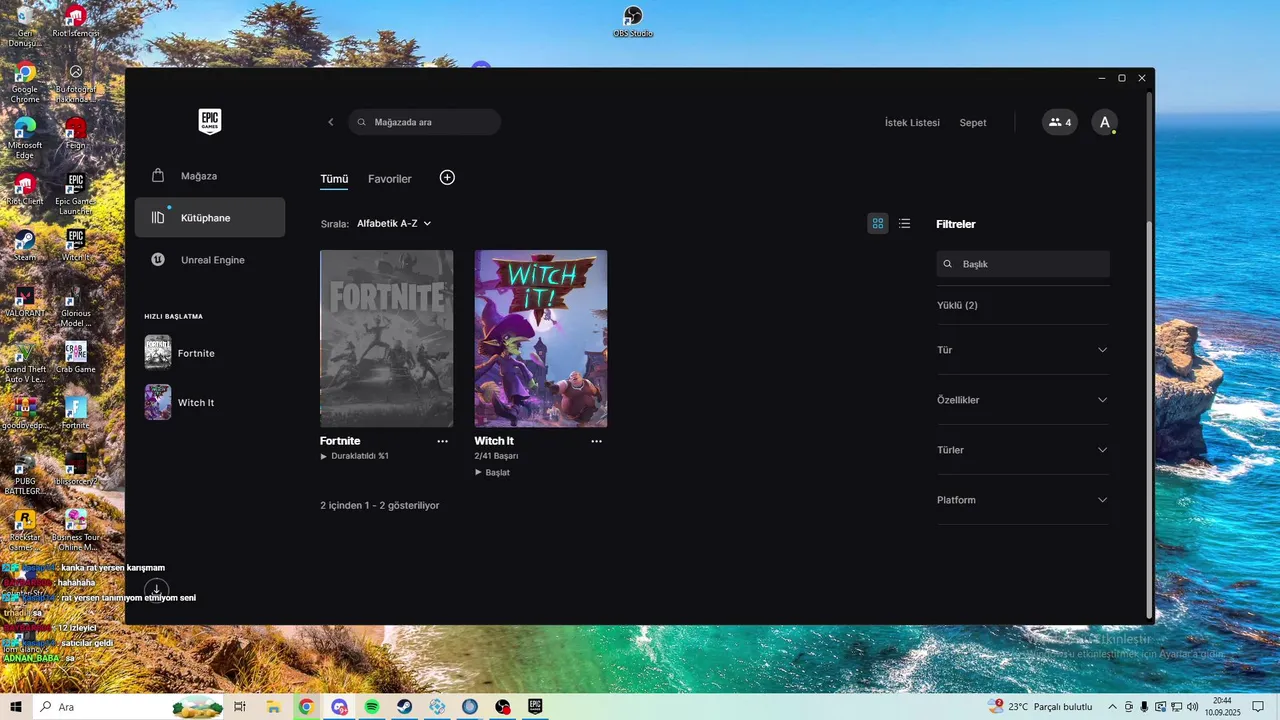Click the 2/41 Başarı achievements text
Screen dimensions: 1280x720
point(496,456)
